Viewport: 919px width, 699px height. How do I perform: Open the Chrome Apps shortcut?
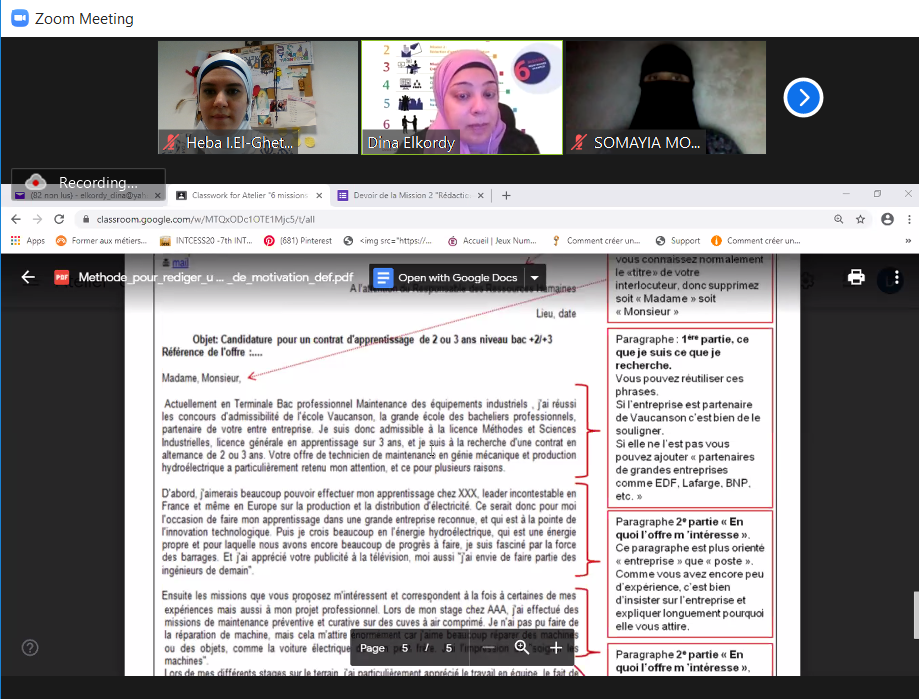[27, 241]
